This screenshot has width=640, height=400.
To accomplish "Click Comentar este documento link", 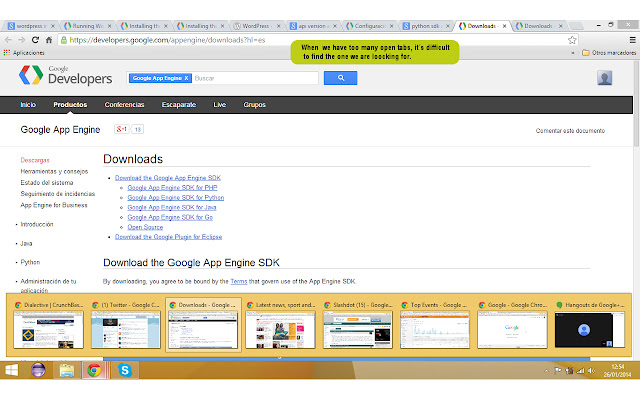I will (x=570, y=131).
